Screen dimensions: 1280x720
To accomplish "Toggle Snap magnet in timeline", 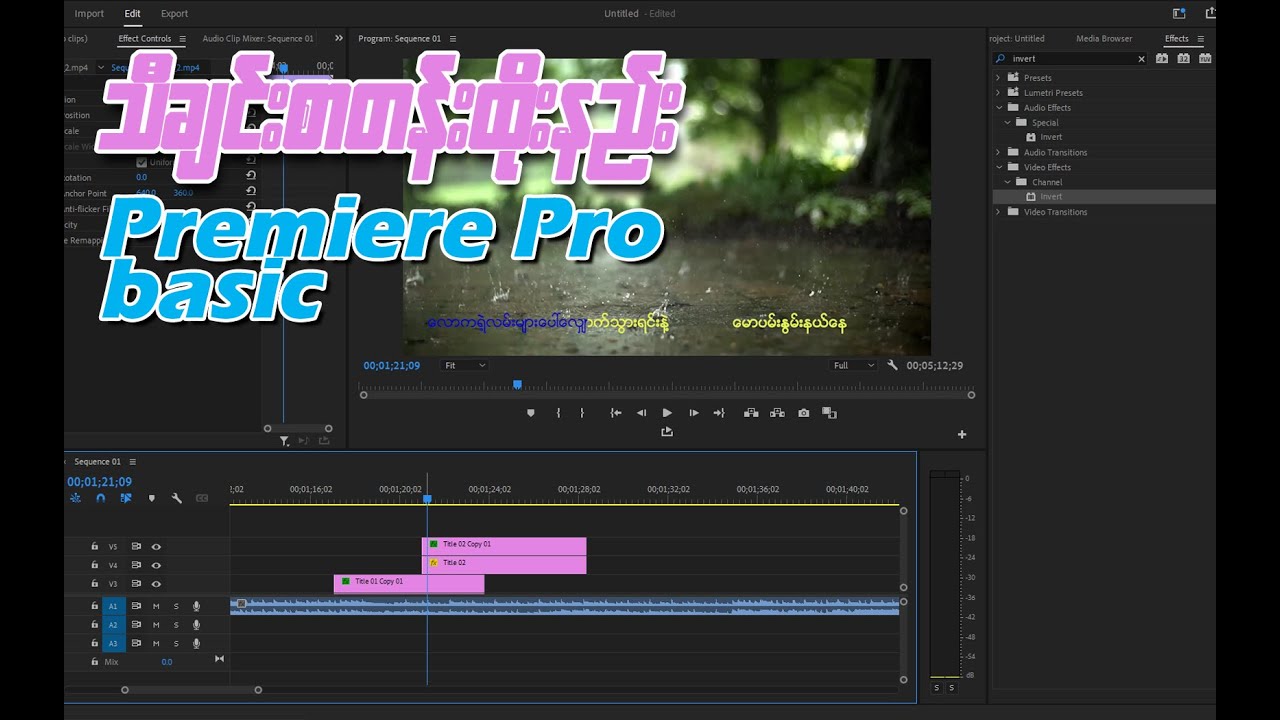I will point(100,498).
